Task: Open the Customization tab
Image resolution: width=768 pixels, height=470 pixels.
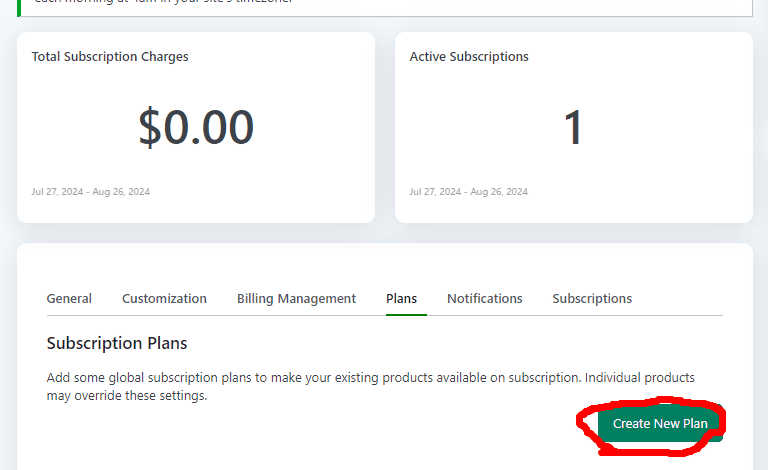Action: (x=164, y=298)
